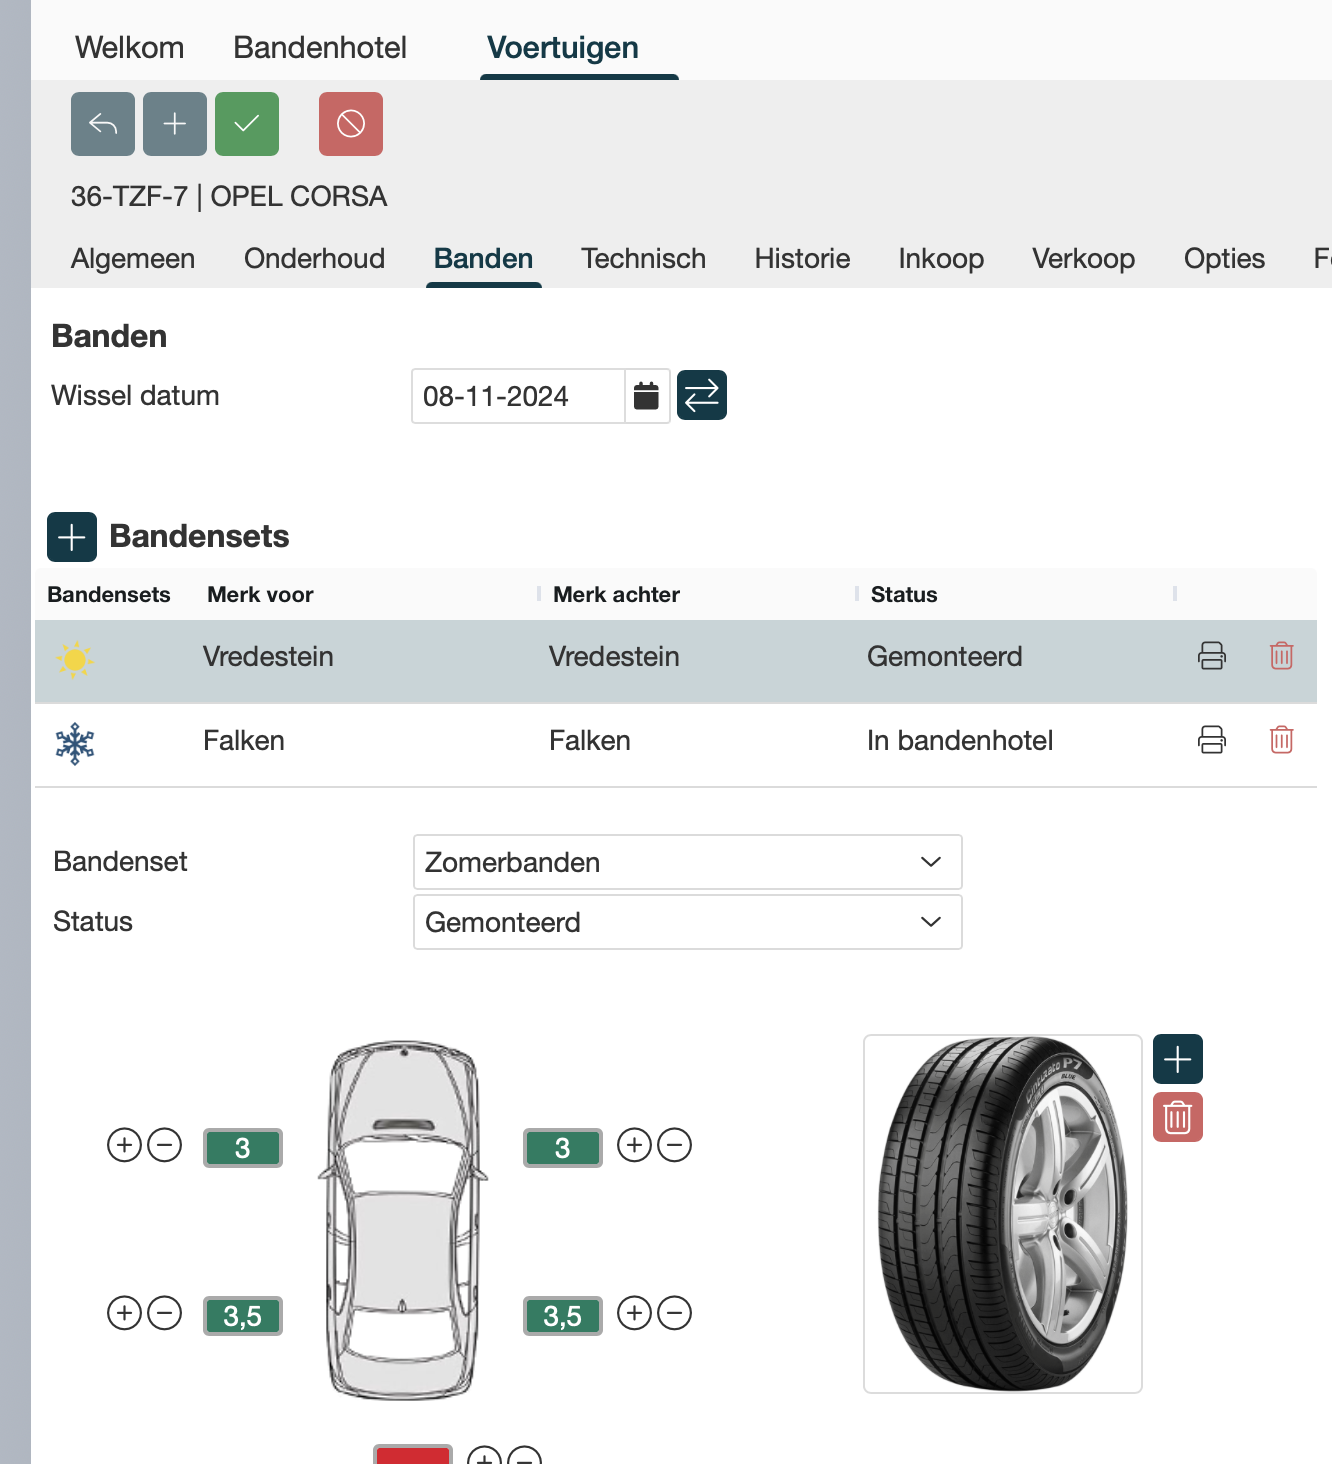Decrease front-right tire tread depth

click(675, 1145)
